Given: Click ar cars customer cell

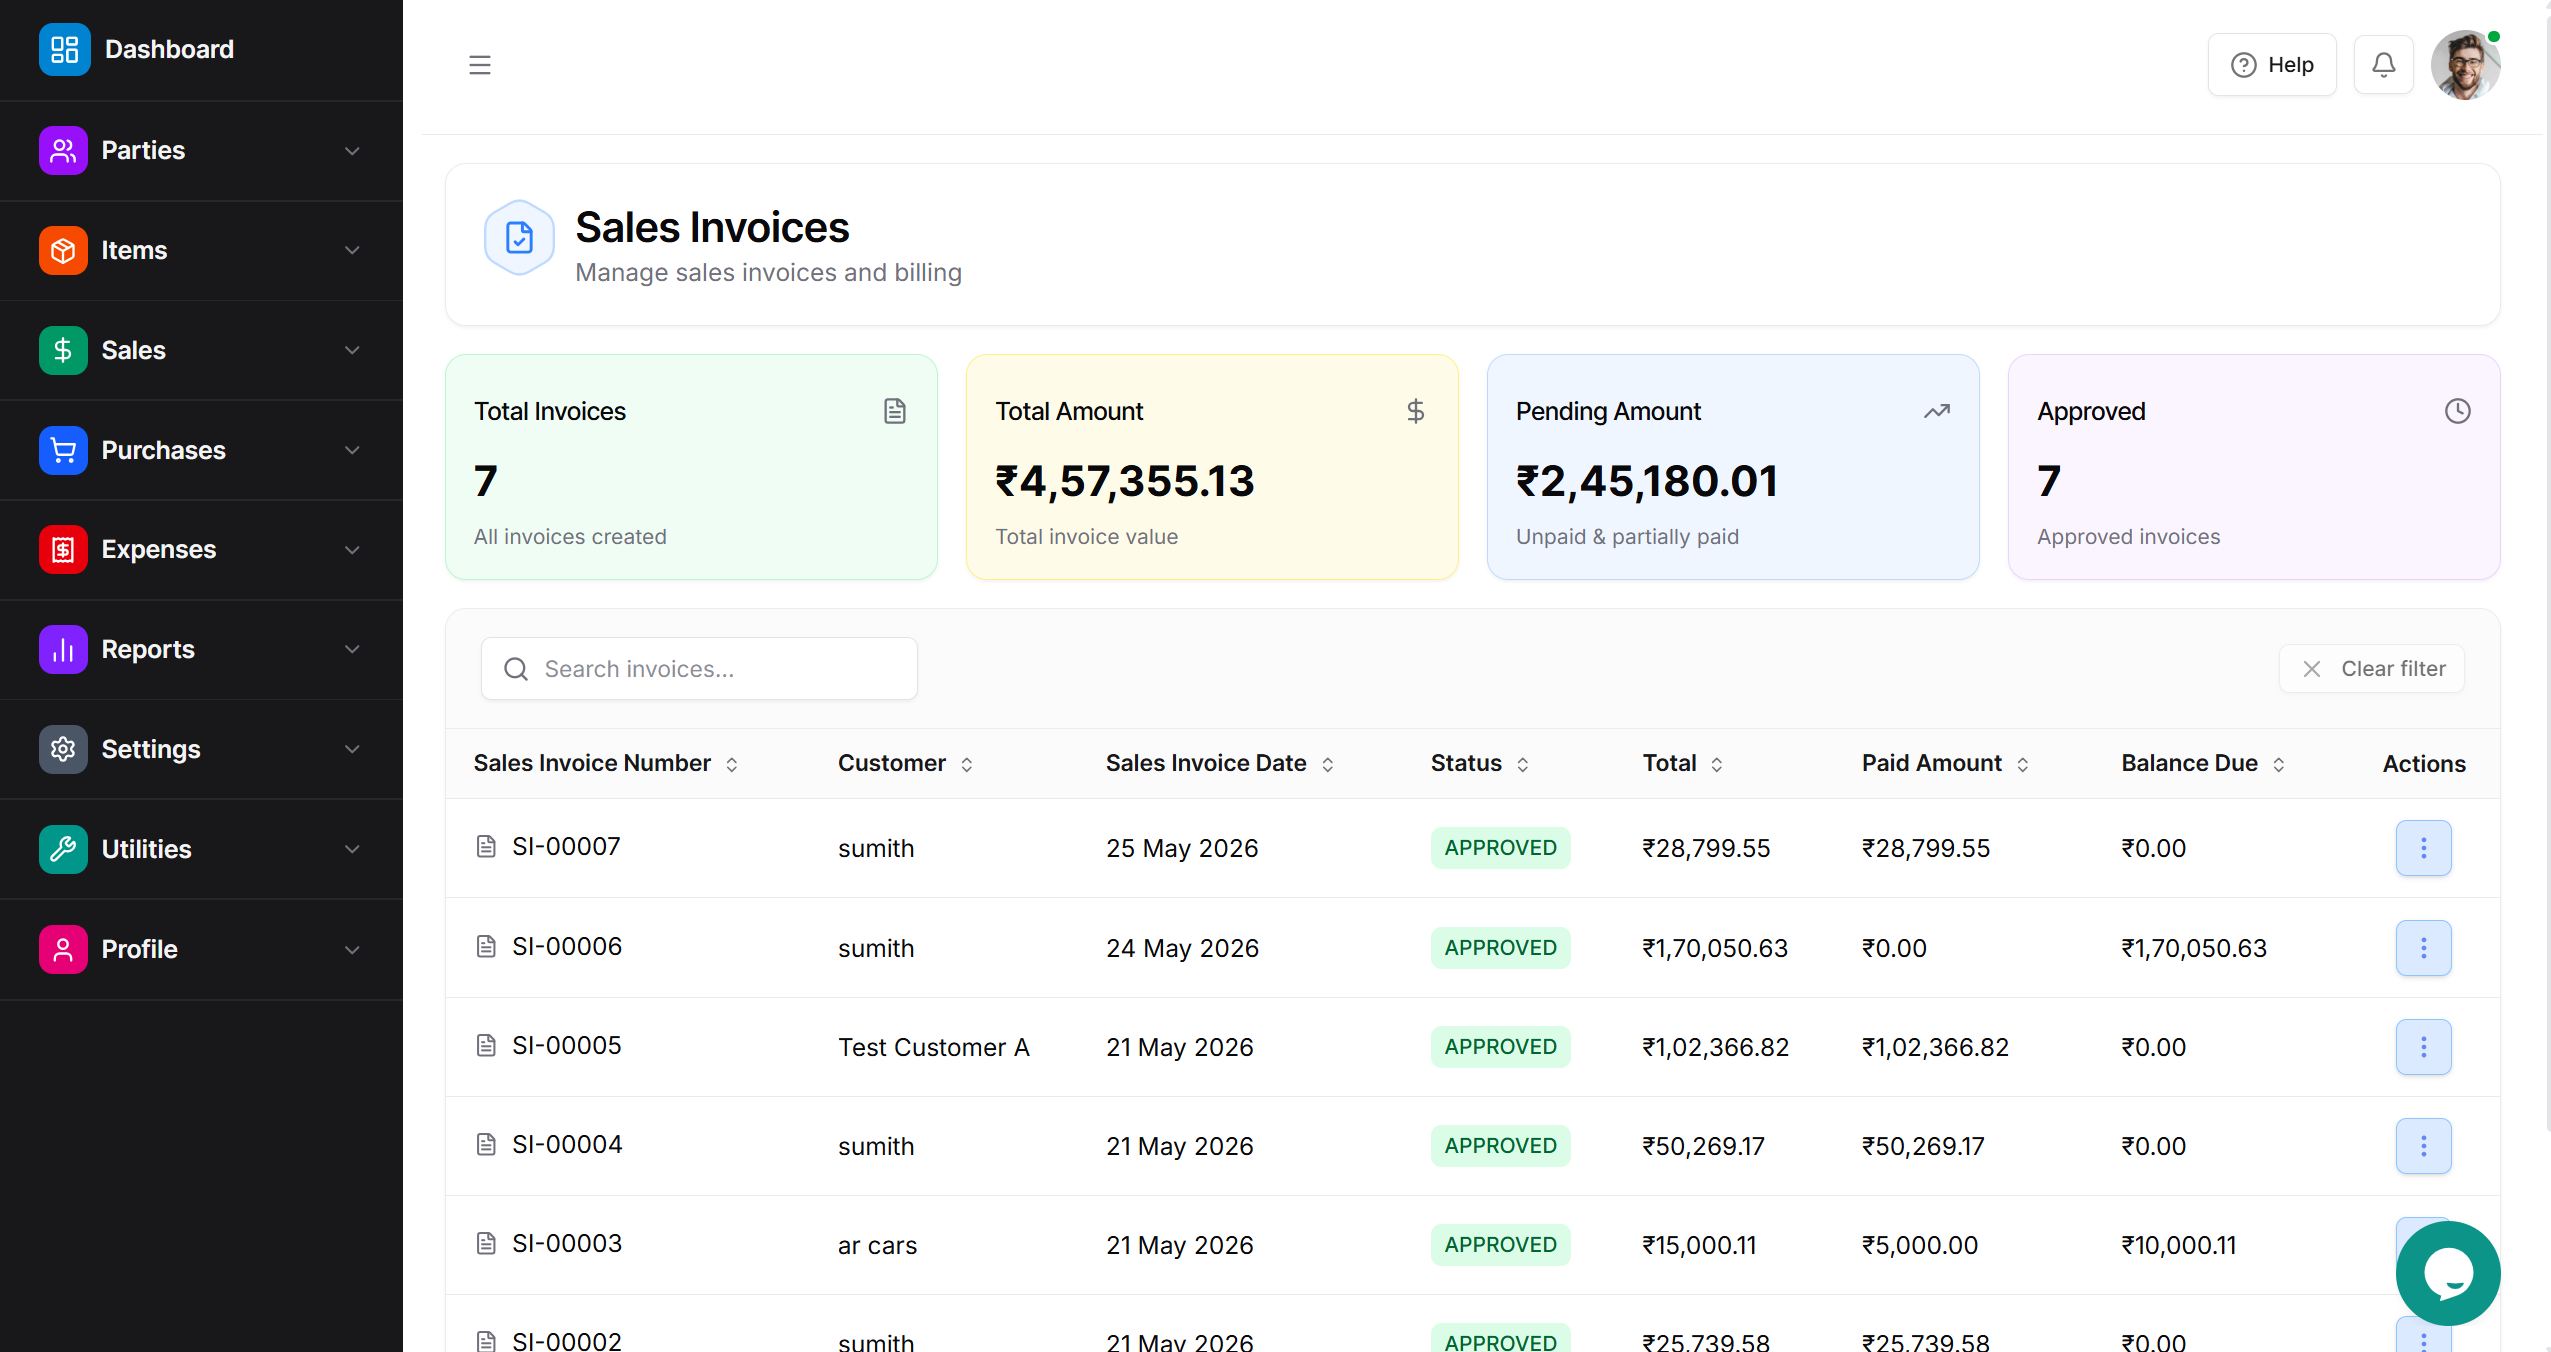Looking at the screenshot, I should [877, 1245].
